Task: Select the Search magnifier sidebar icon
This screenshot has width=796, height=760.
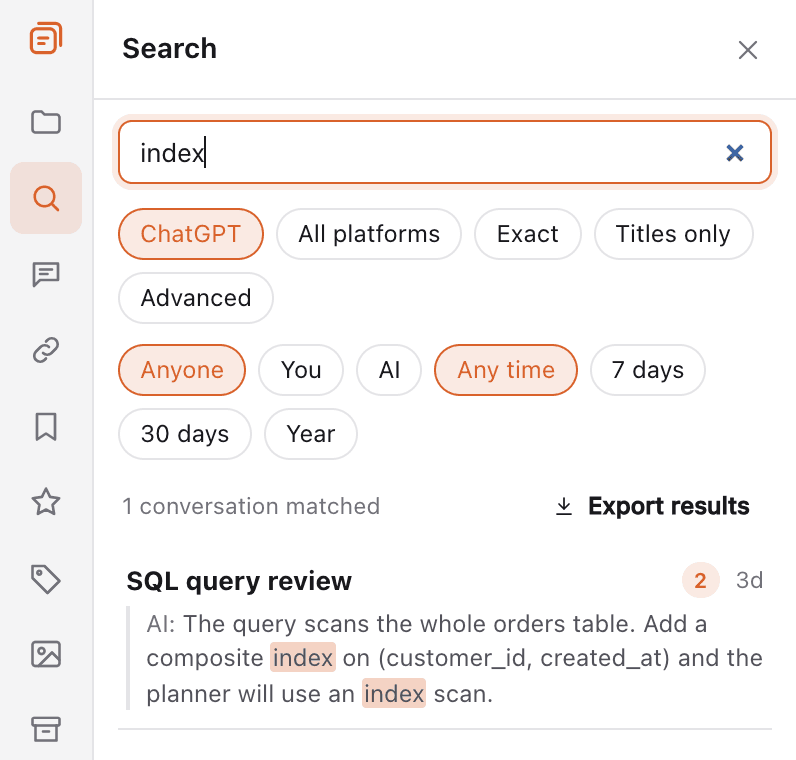Action: tap(46, 198)
